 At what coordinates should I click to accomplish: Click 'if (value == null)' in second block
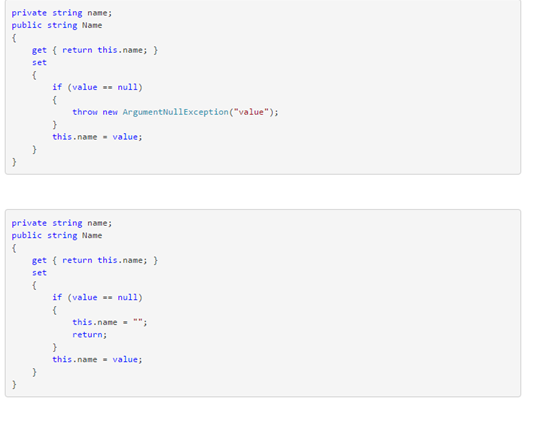[98, 297]
